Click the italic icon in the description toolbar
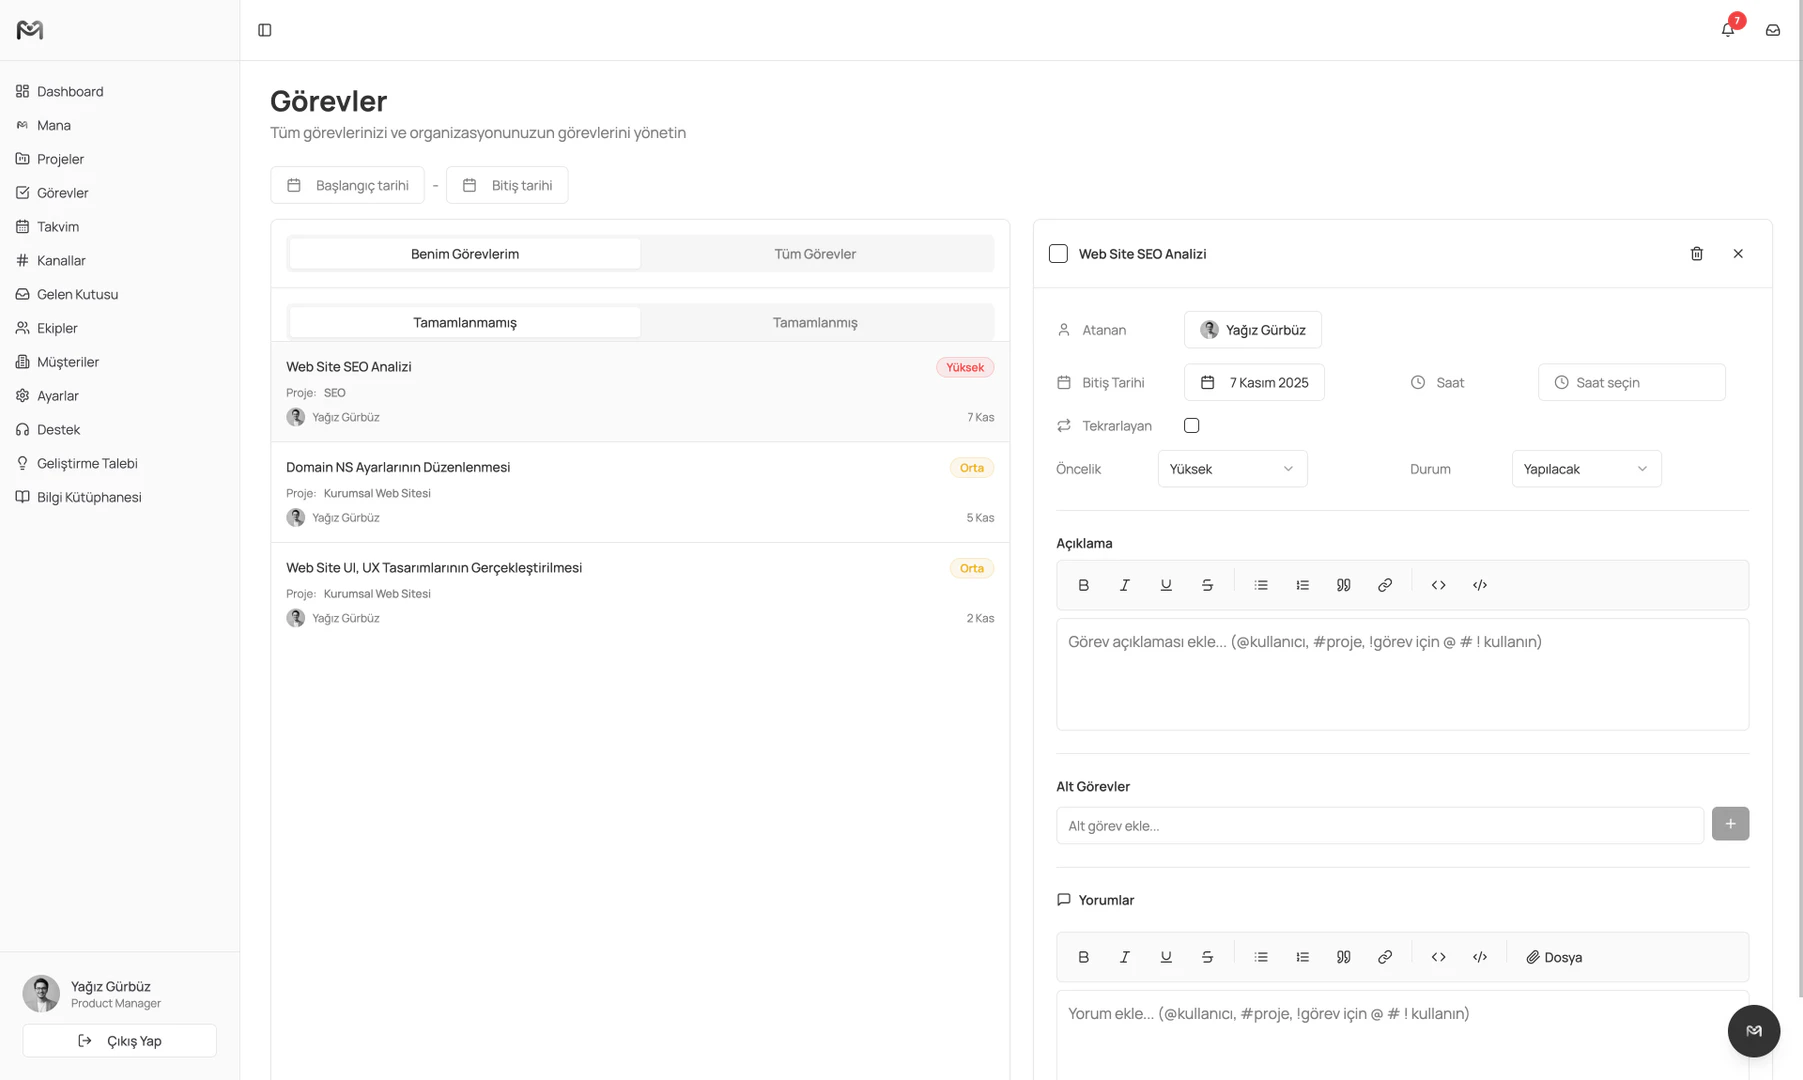 [x=1124, y=585]
